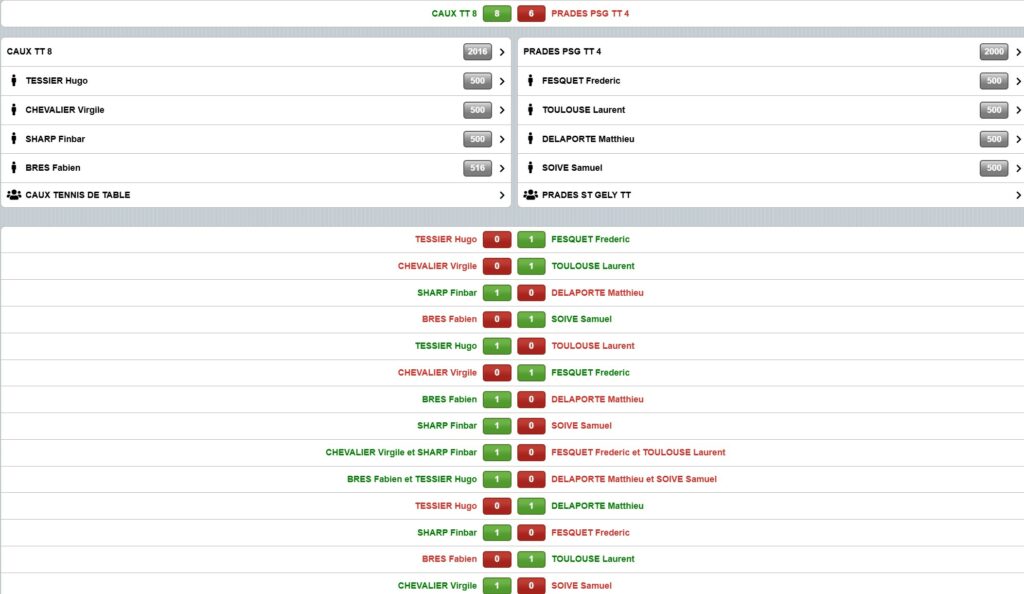Click group icon for CAUX TENNIS DE TABLE
Image resolution: width=1024 pixels, height=594 pixels.
pos(14,195)
